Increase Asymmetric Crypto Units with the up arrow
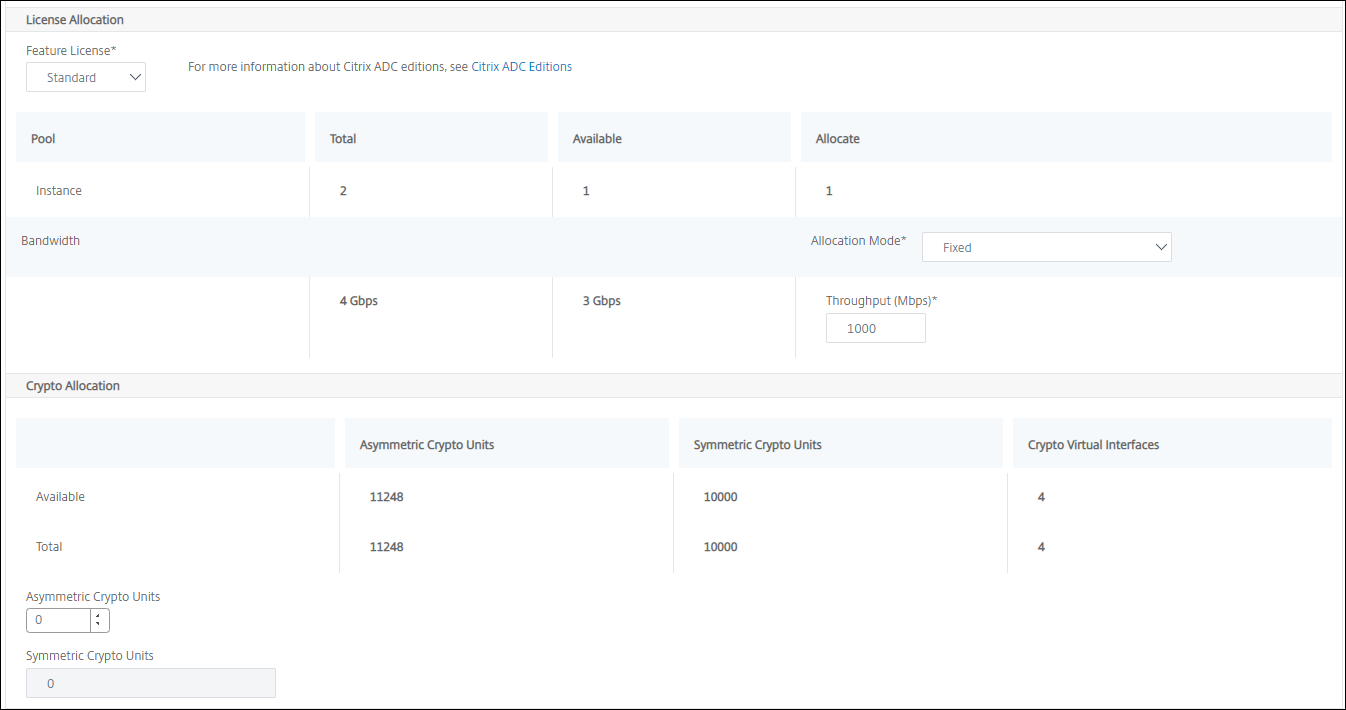1346x710 pixels. point(97,615)
